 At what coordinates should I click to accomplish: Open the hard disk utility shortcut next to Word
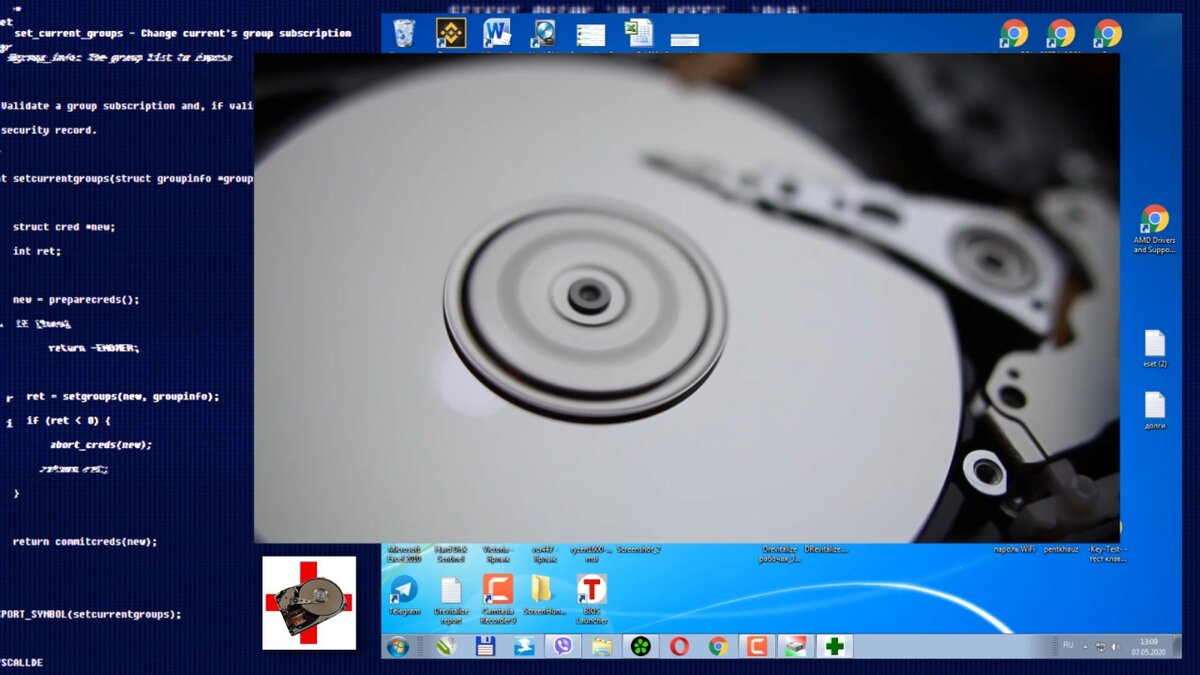click(544, 34)
